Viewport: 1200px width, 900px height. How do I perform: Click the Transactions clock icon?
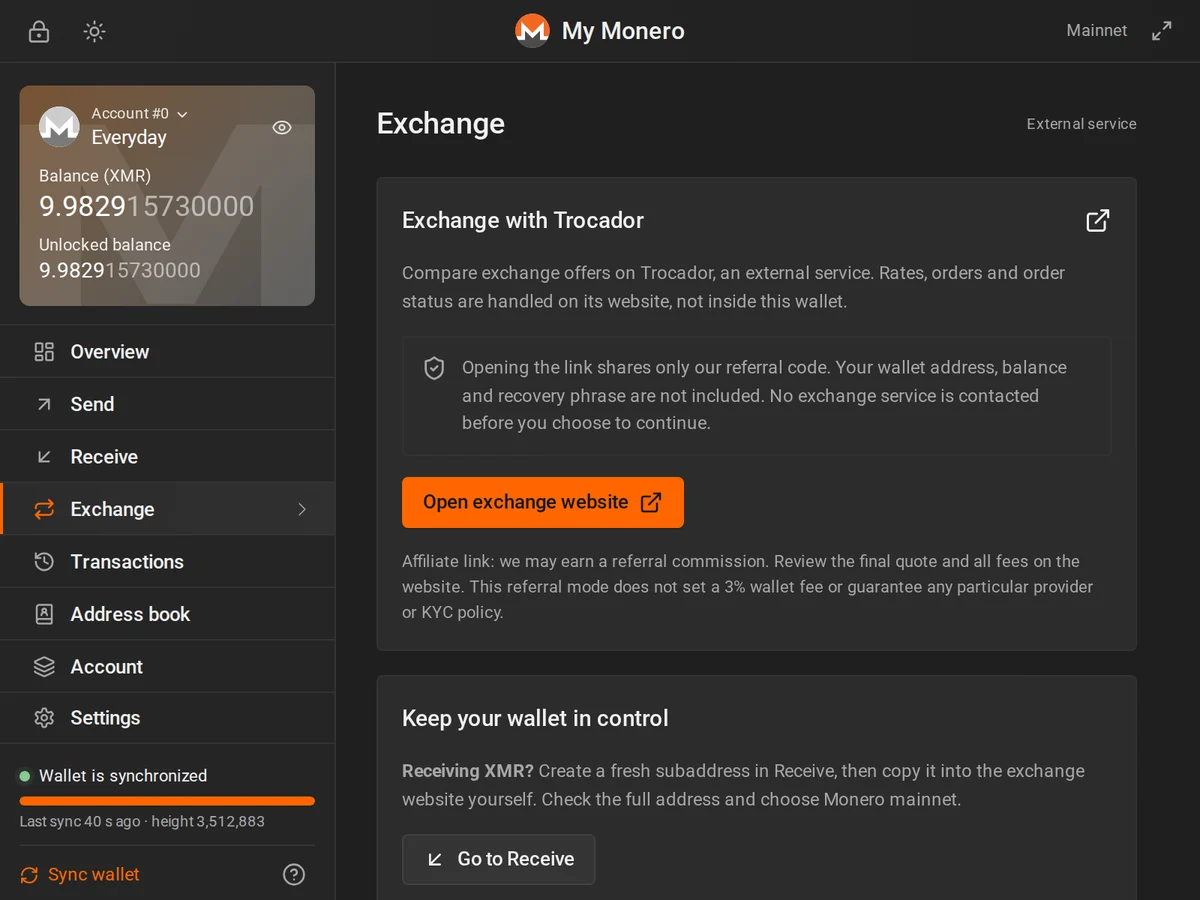point(44,562)
